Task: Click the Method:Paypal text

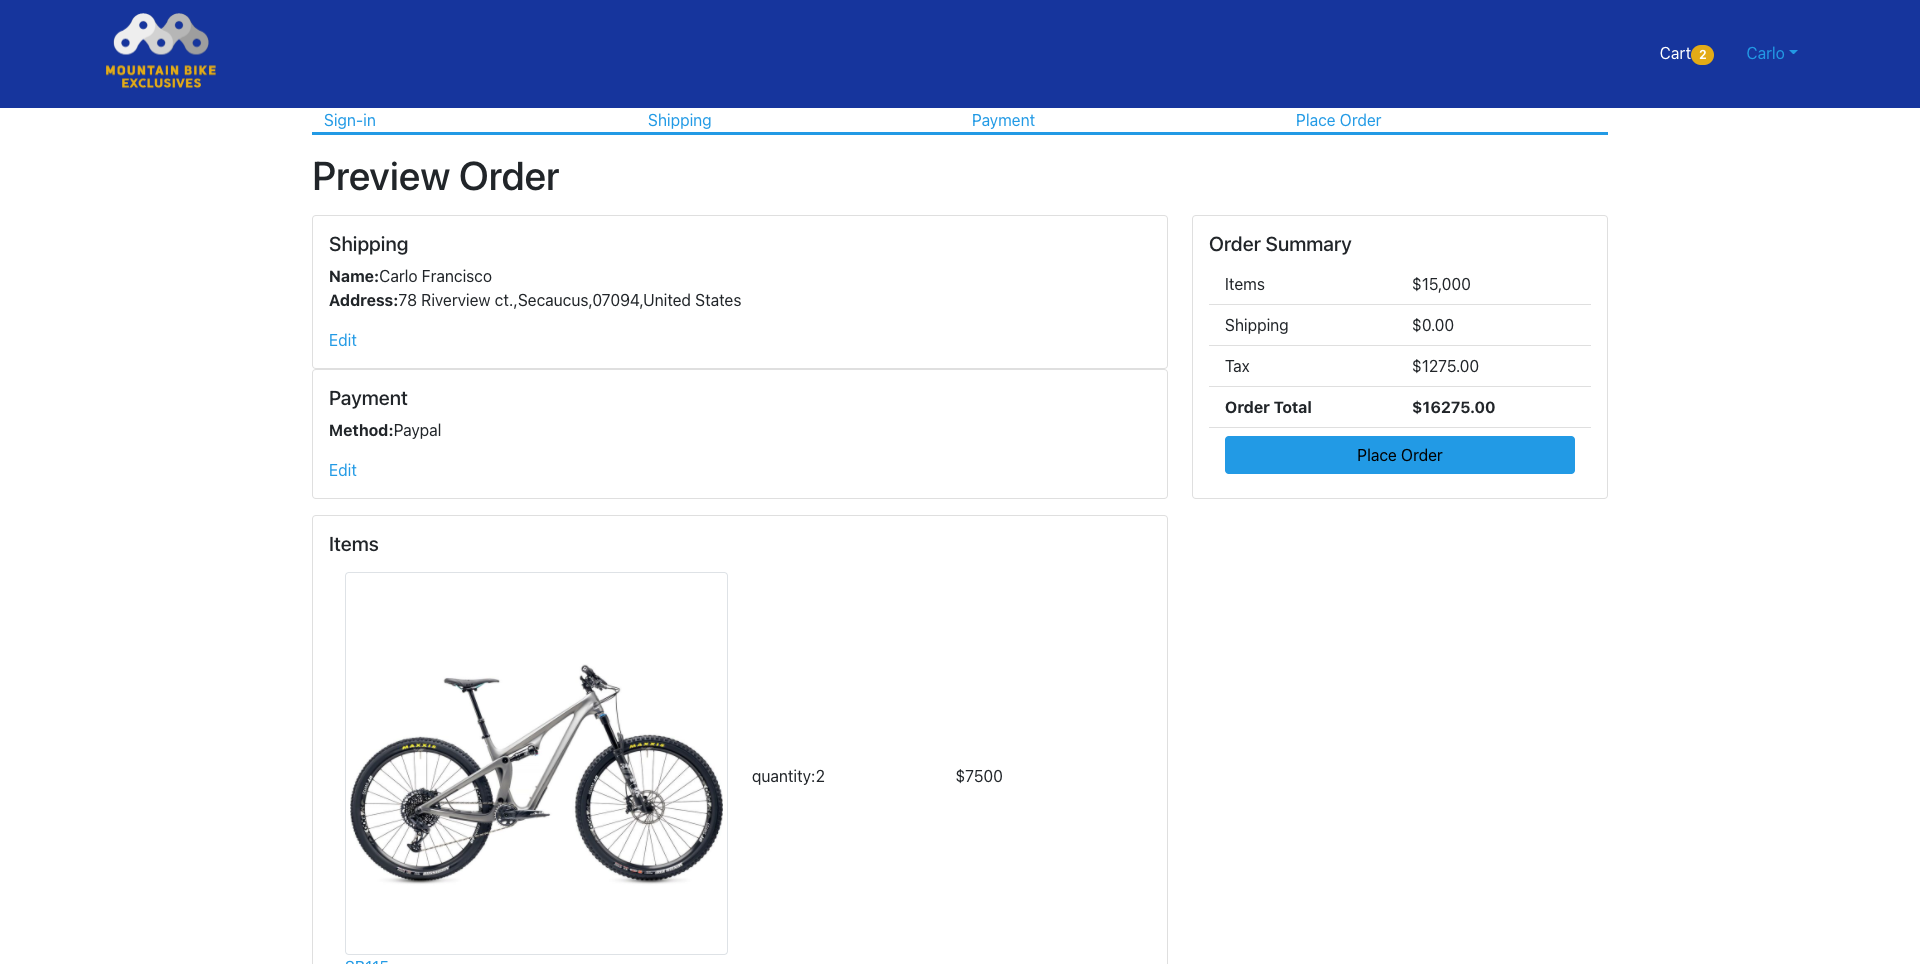Action: coord(385,430)
